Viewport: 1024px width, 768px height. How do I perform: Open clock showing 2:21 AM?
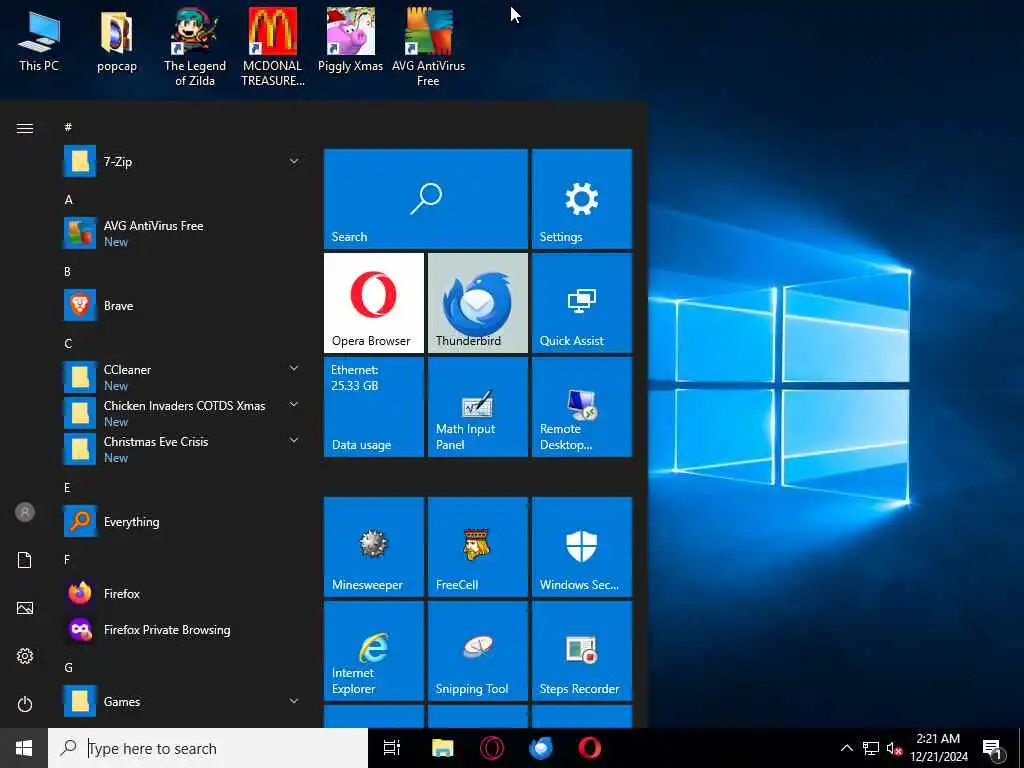[938, 748]
